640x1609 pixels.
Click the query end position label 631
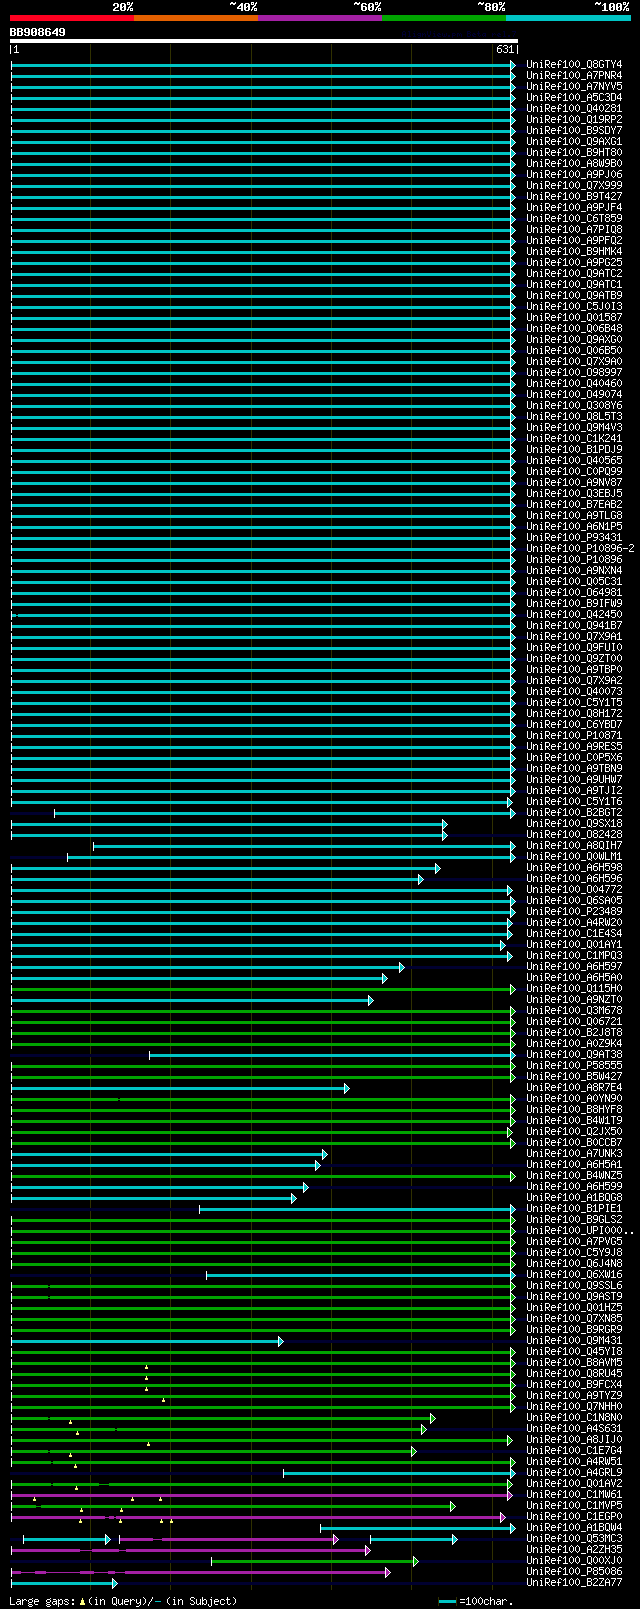coord(504,49)
